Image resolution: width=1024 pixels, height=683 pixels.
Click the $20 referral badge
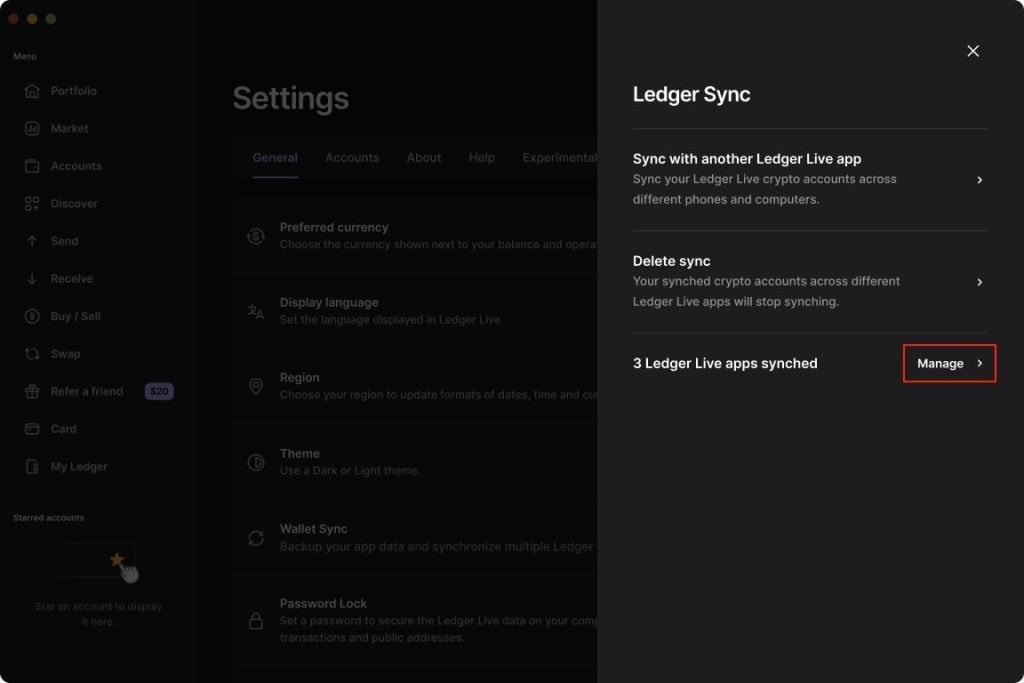coord(159,392)
